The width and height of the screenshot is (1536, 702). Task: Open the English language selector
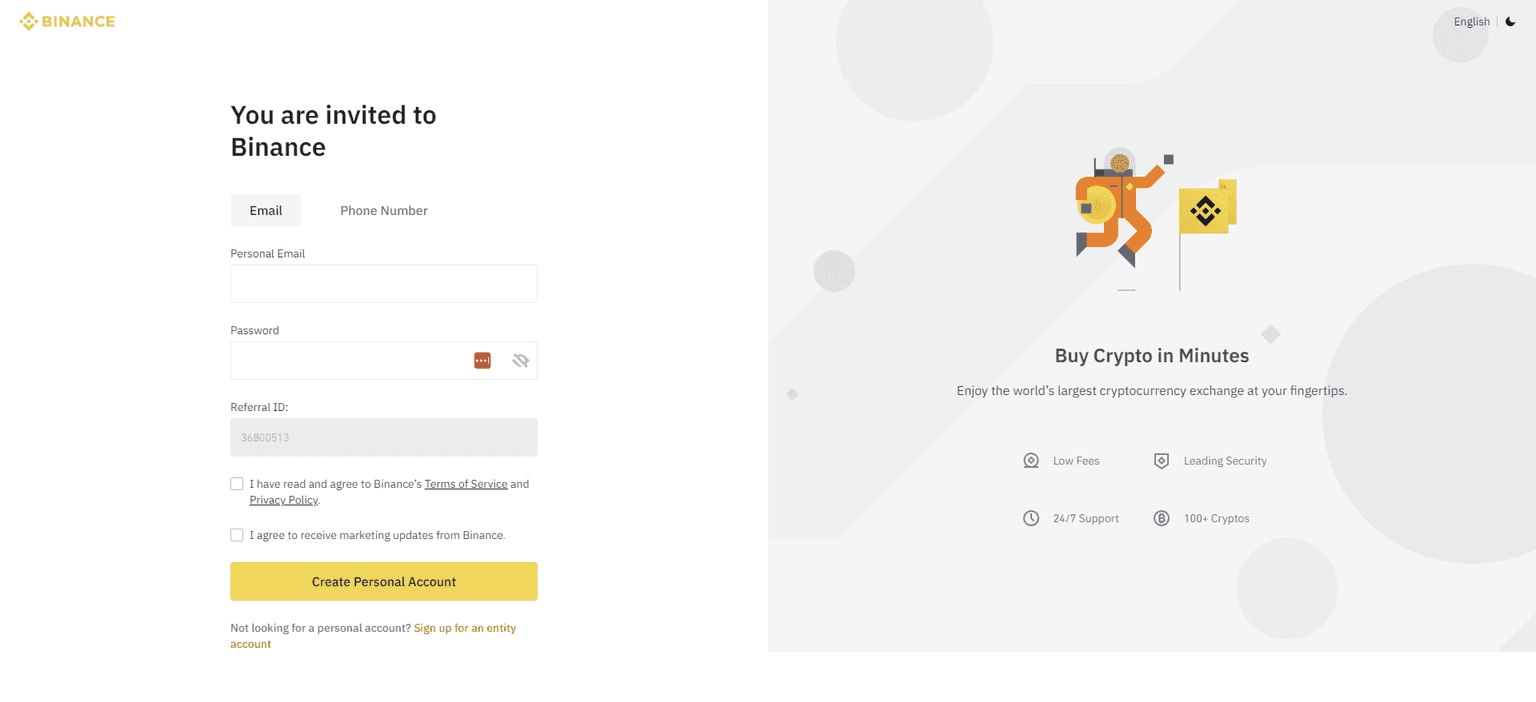1471,22
